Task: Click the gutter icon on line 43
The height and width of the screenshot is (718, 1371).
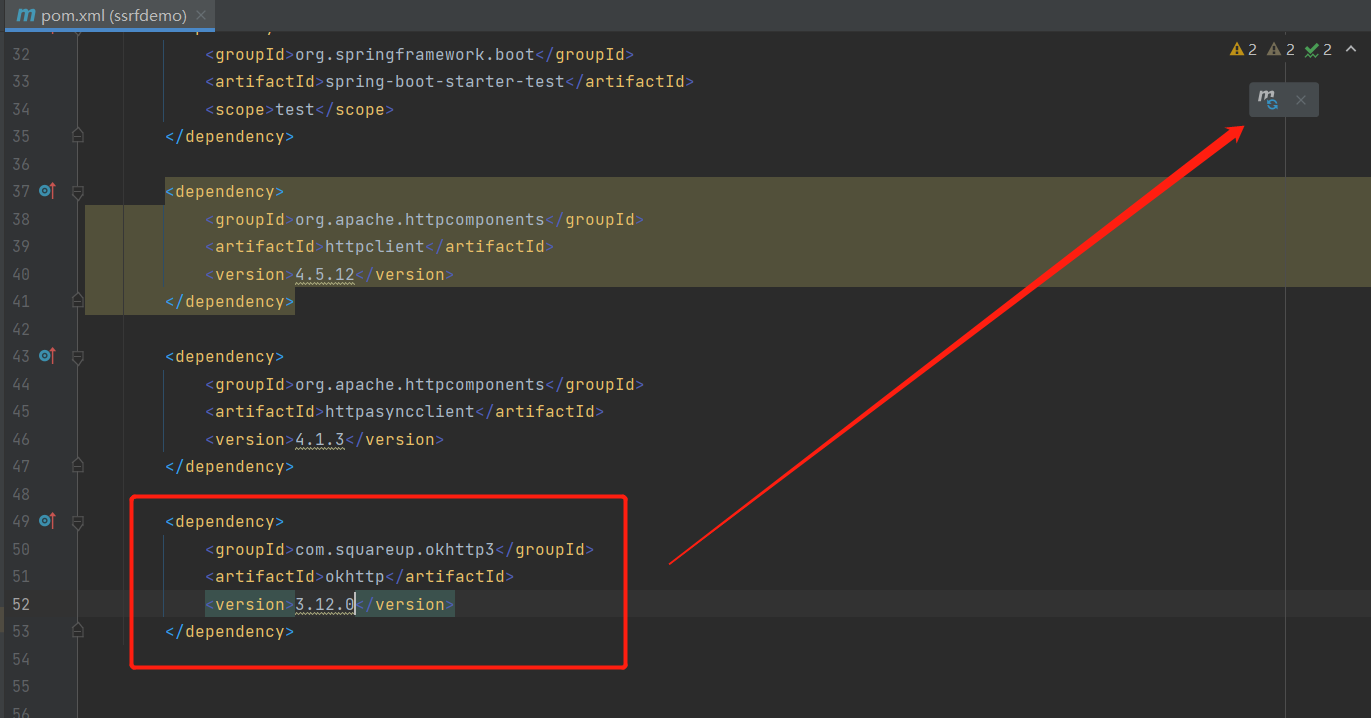Action: click(x=46, y=356)
